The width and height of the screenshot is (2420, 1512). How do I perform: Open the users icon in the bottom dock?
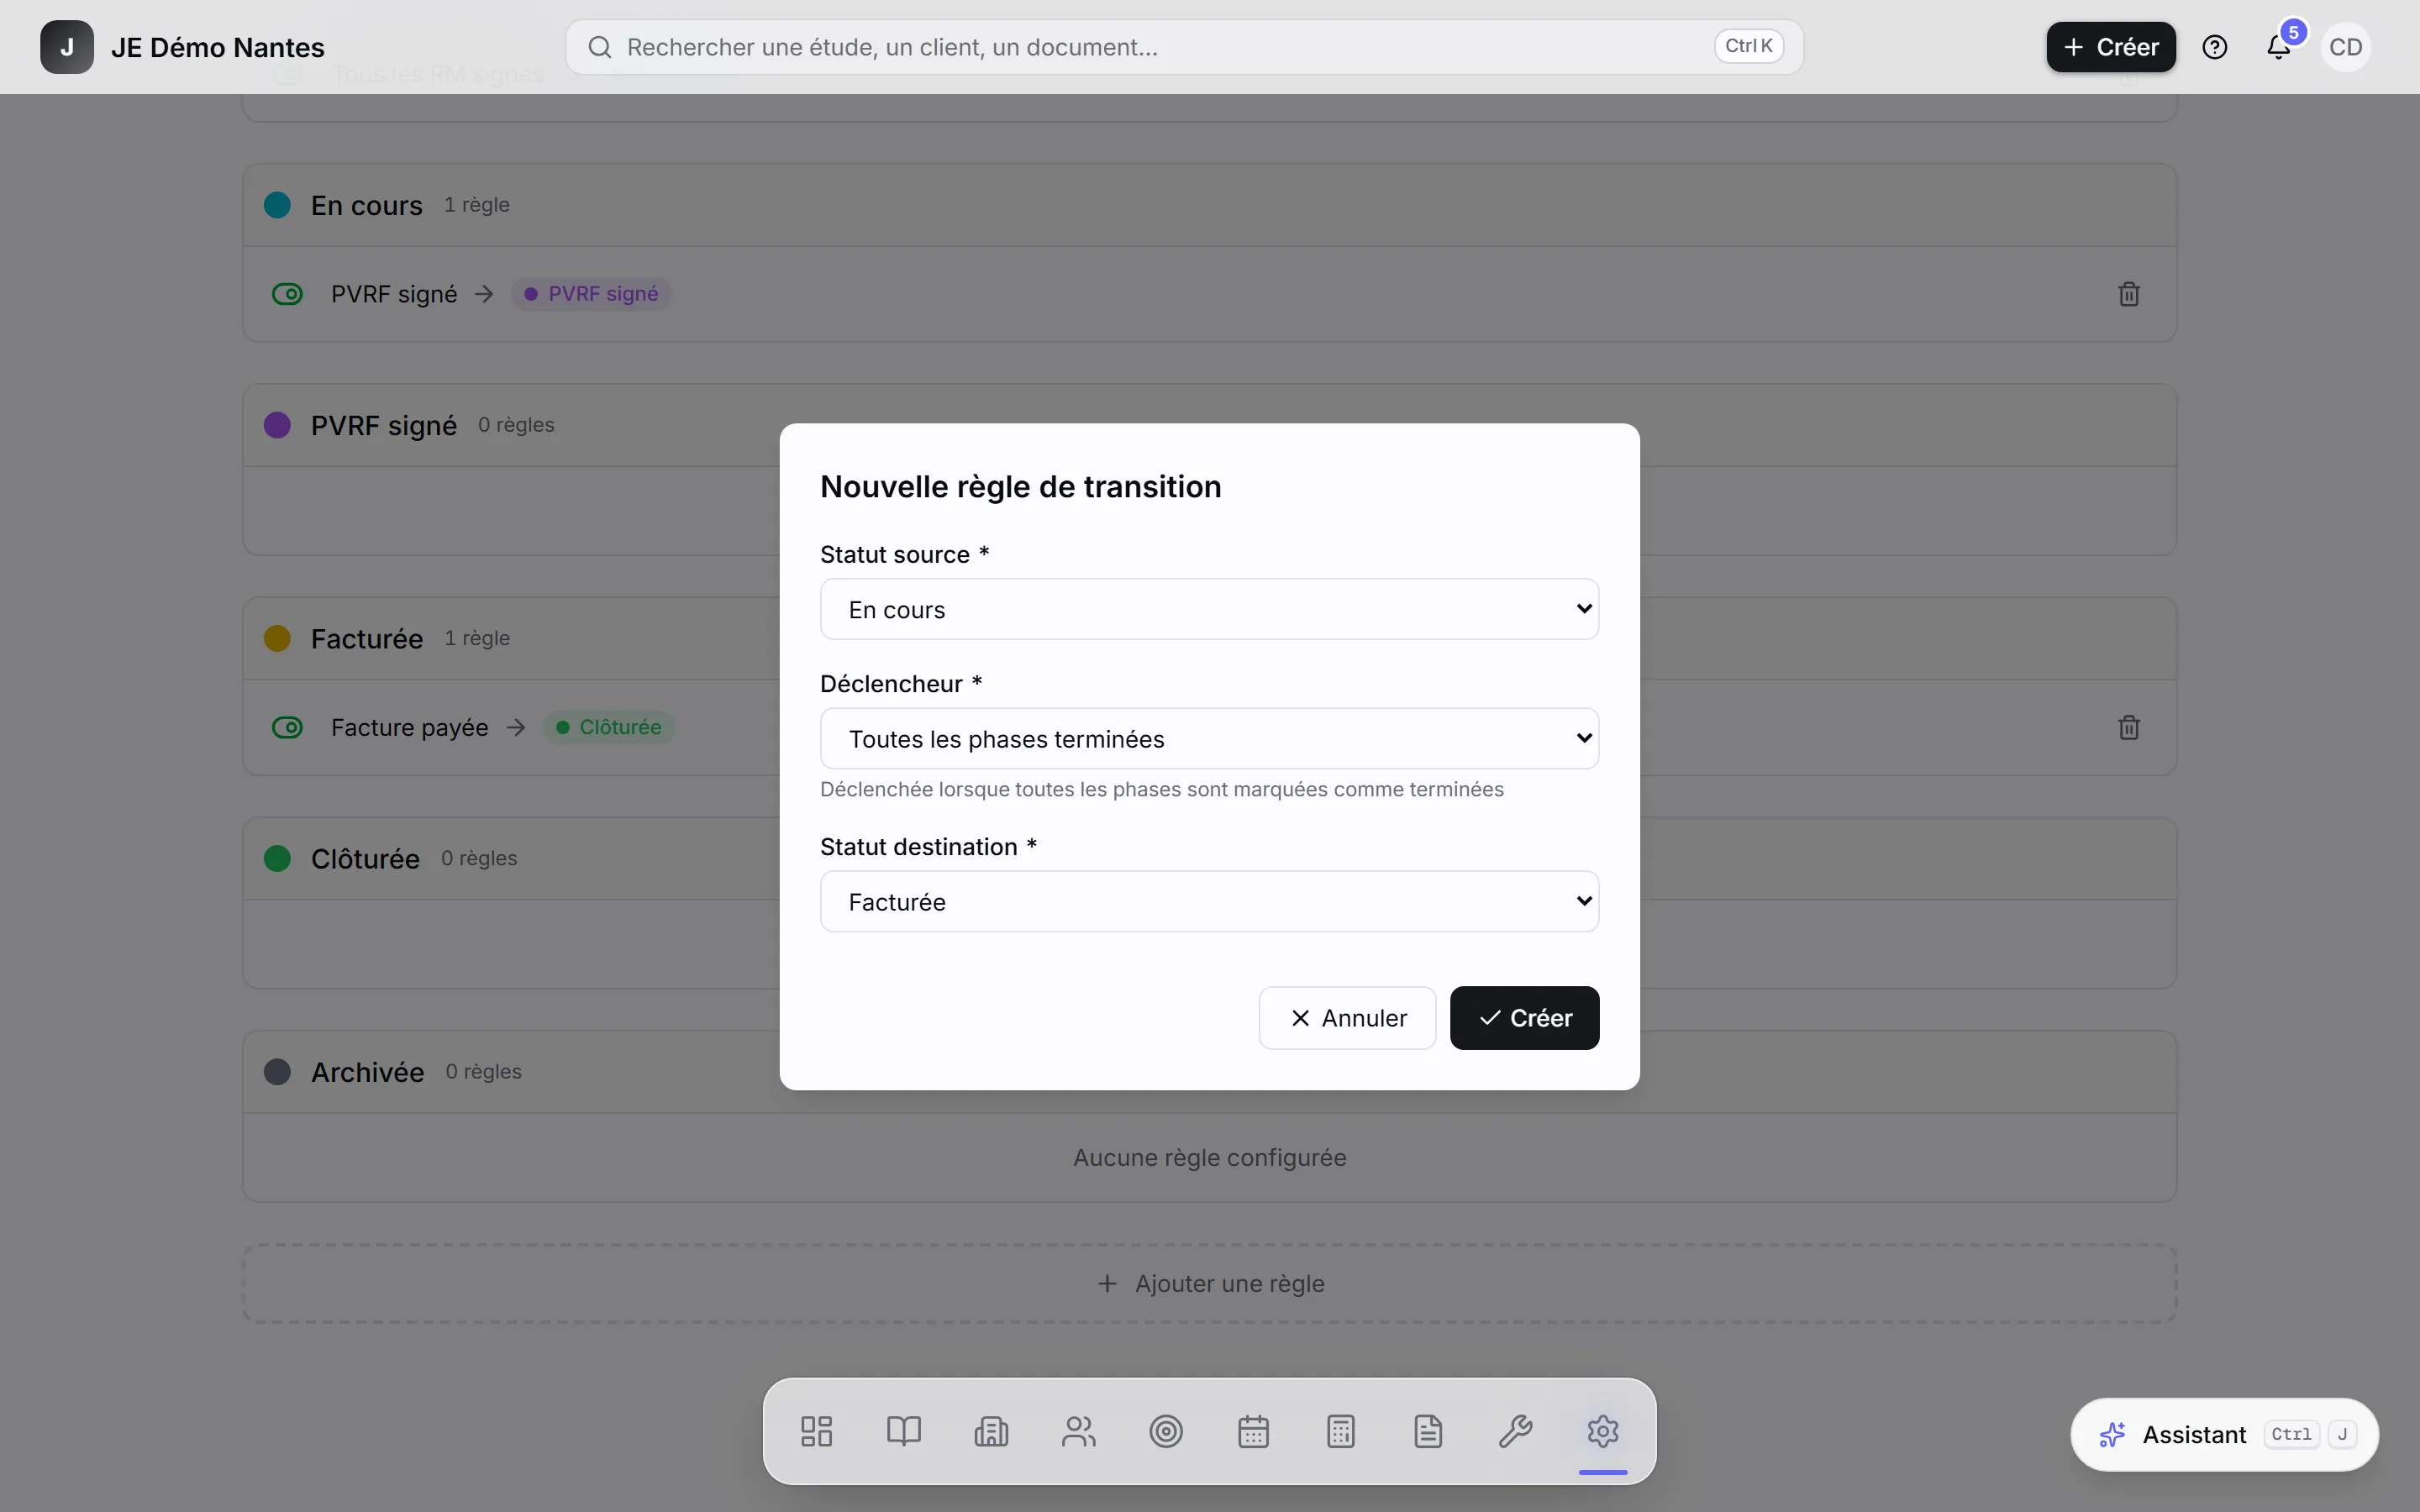(x=1079, y=1431)
